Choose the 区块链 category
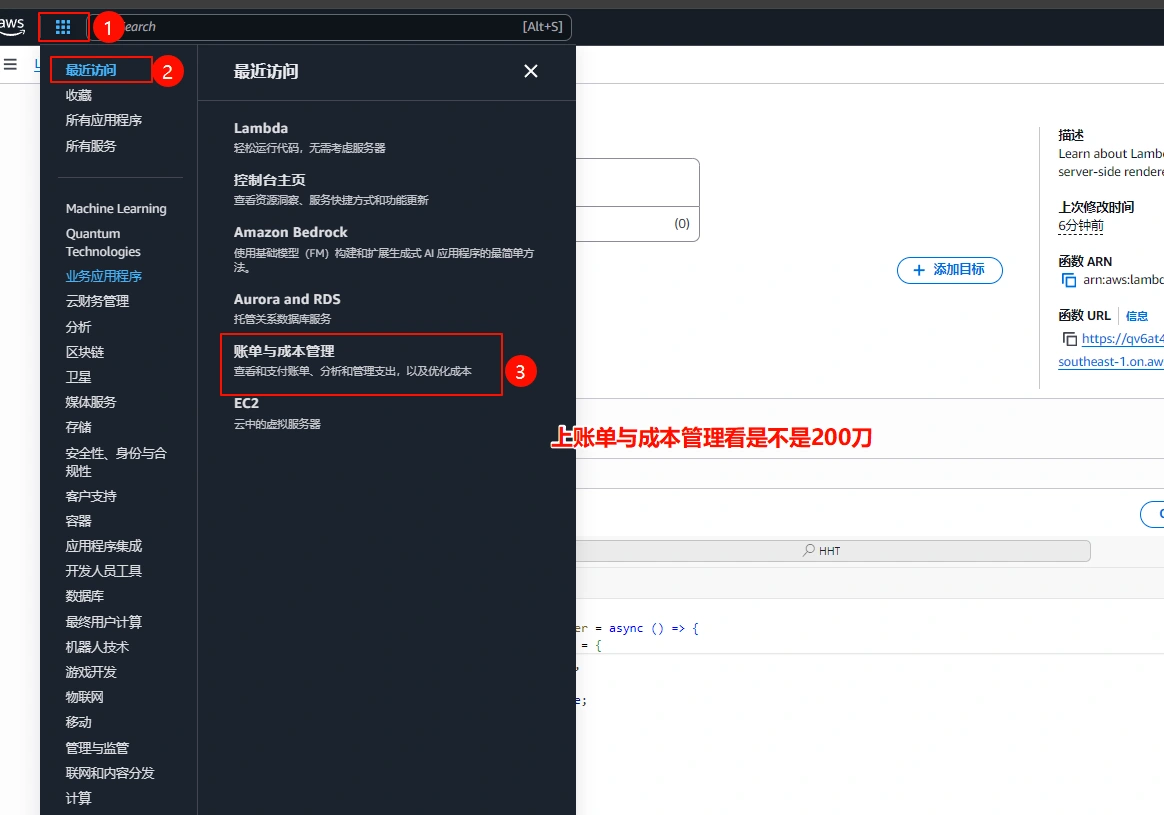Image resolution: width=1164 pixels, height=815 pixels. tap(85, 352)
